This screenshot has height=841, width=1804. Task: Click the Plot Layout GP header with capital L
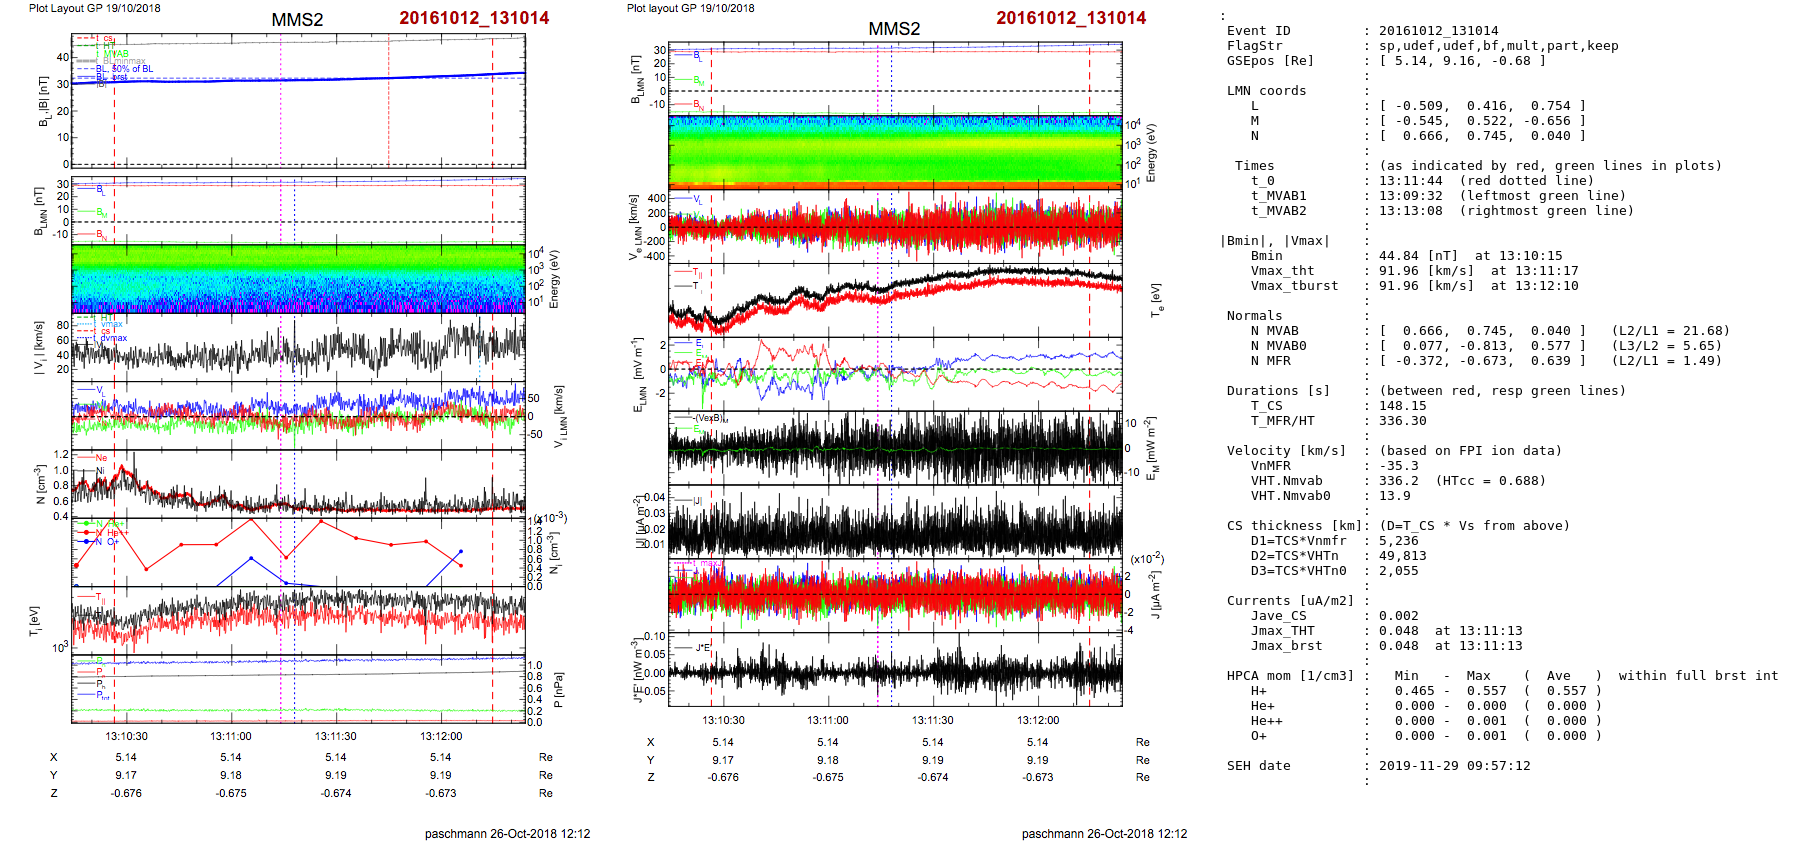(94, 8)
